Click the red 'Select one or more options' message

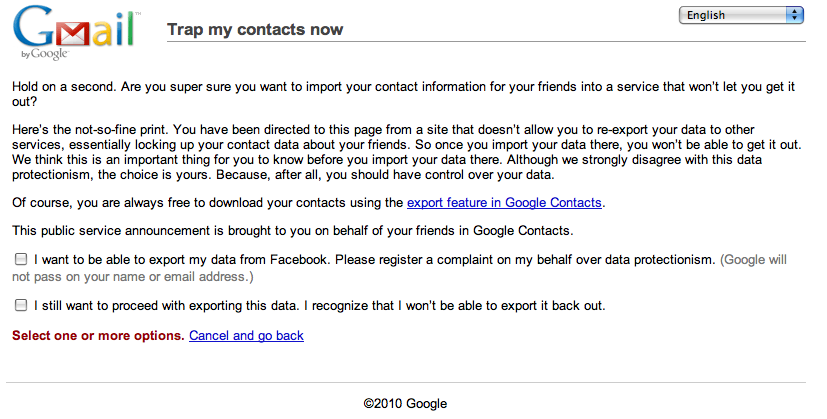pos(98,336)
